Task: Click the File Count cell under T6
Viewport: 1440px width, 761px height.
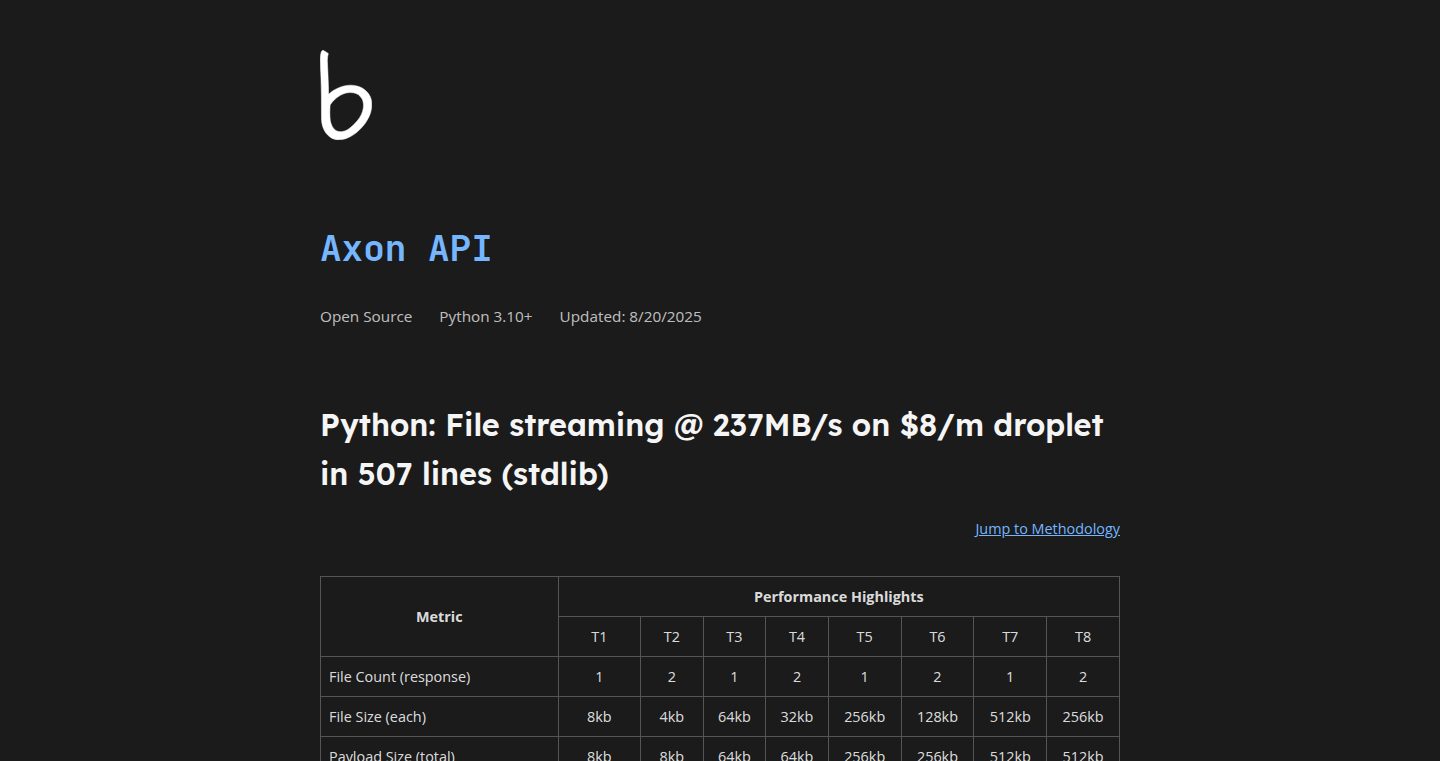Action: coord(937,677)
